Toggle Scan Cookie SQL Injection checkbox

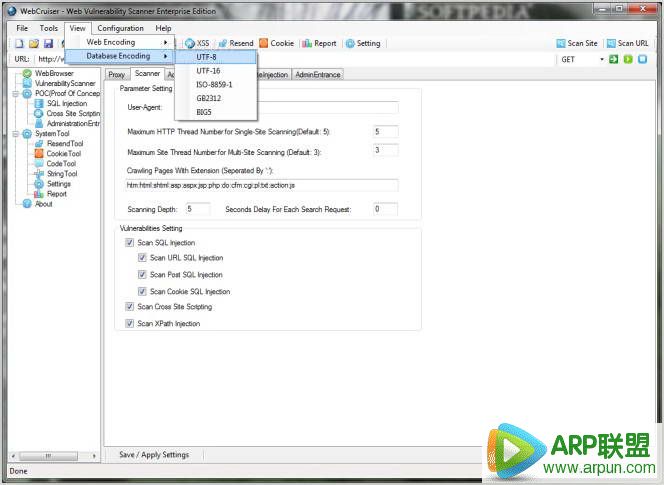point(142,291)
